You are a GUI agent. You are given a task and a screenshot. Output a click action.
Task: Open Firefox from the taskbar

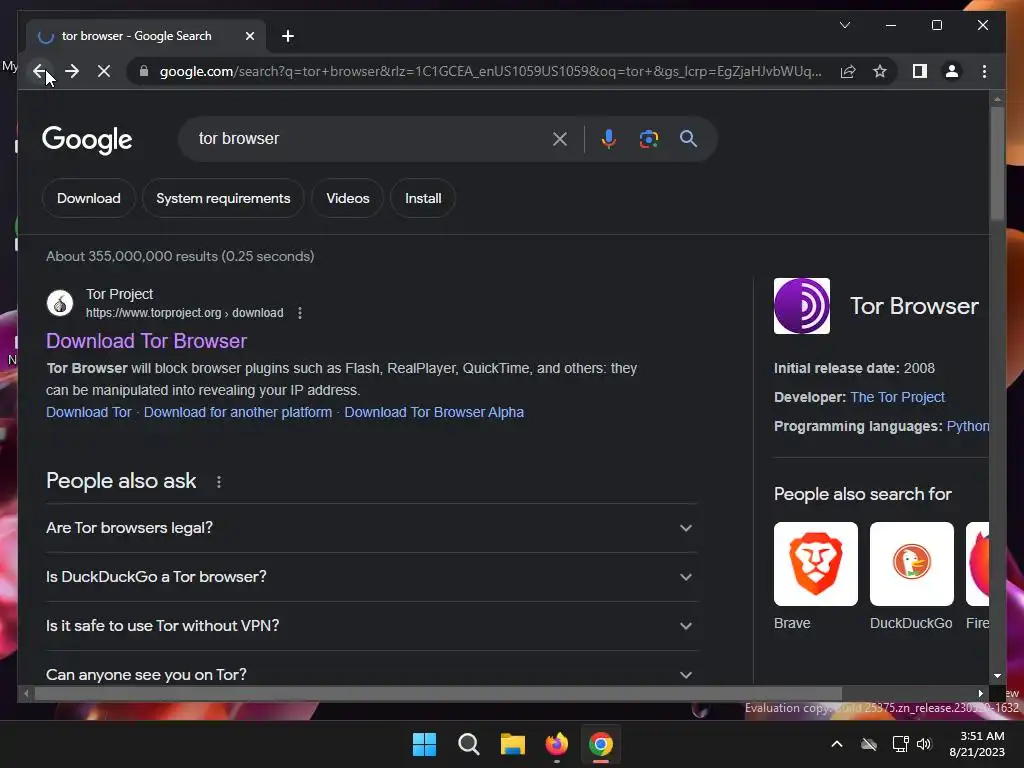tap(557, 744)
